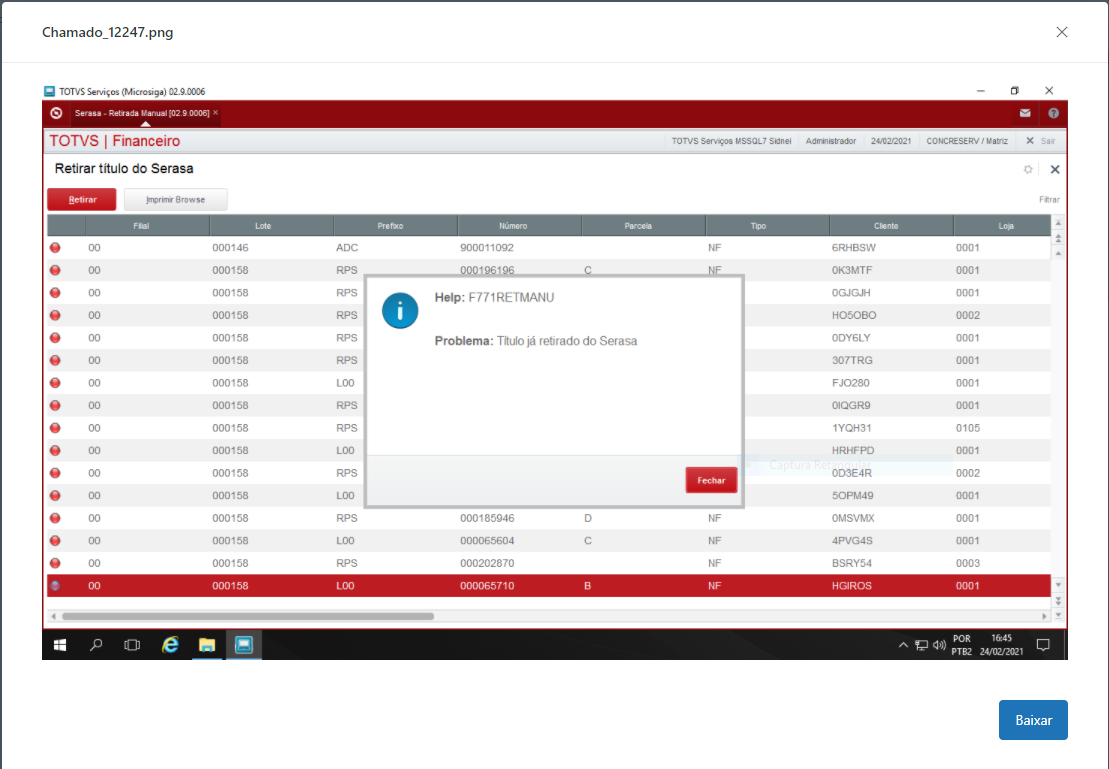Click red status dot of client 0IQGR9 row

(x=55, y=405)
